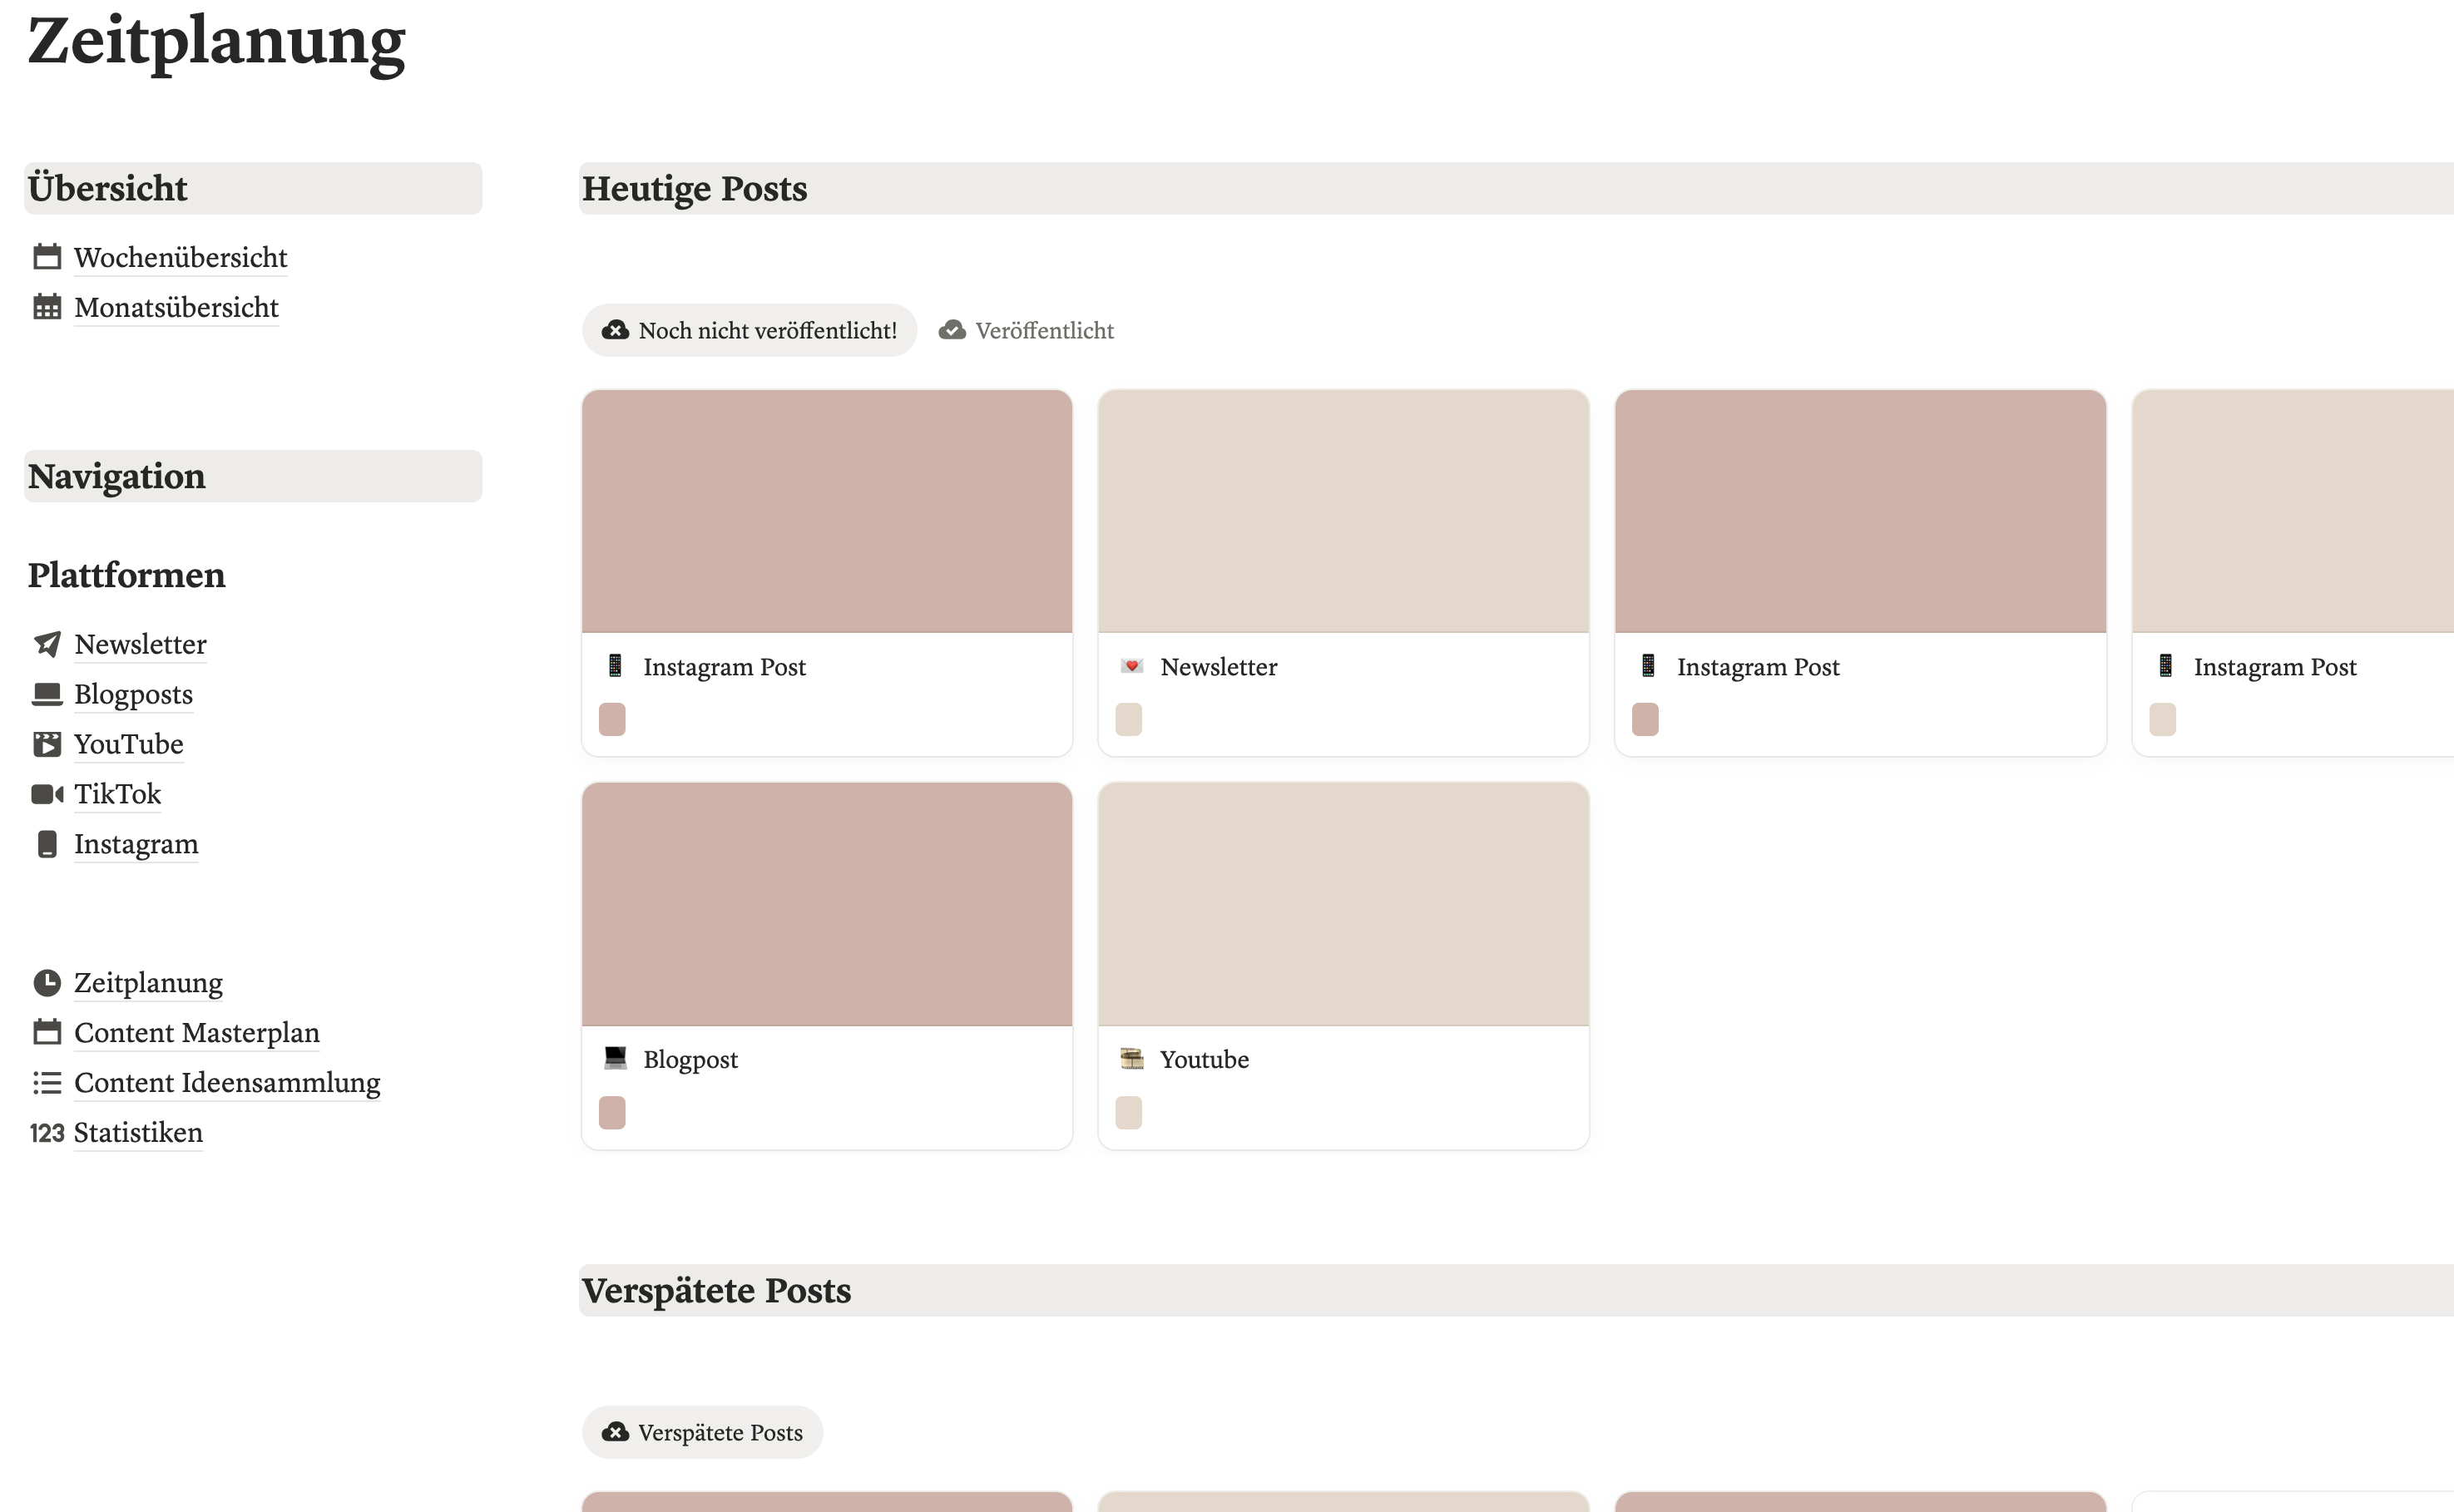The width and height of the screenshot is (2454, 1512).
Task: Click the Instagram Post title on beige-cover card
Action: pyautogui.click(x=2275, y=667)
